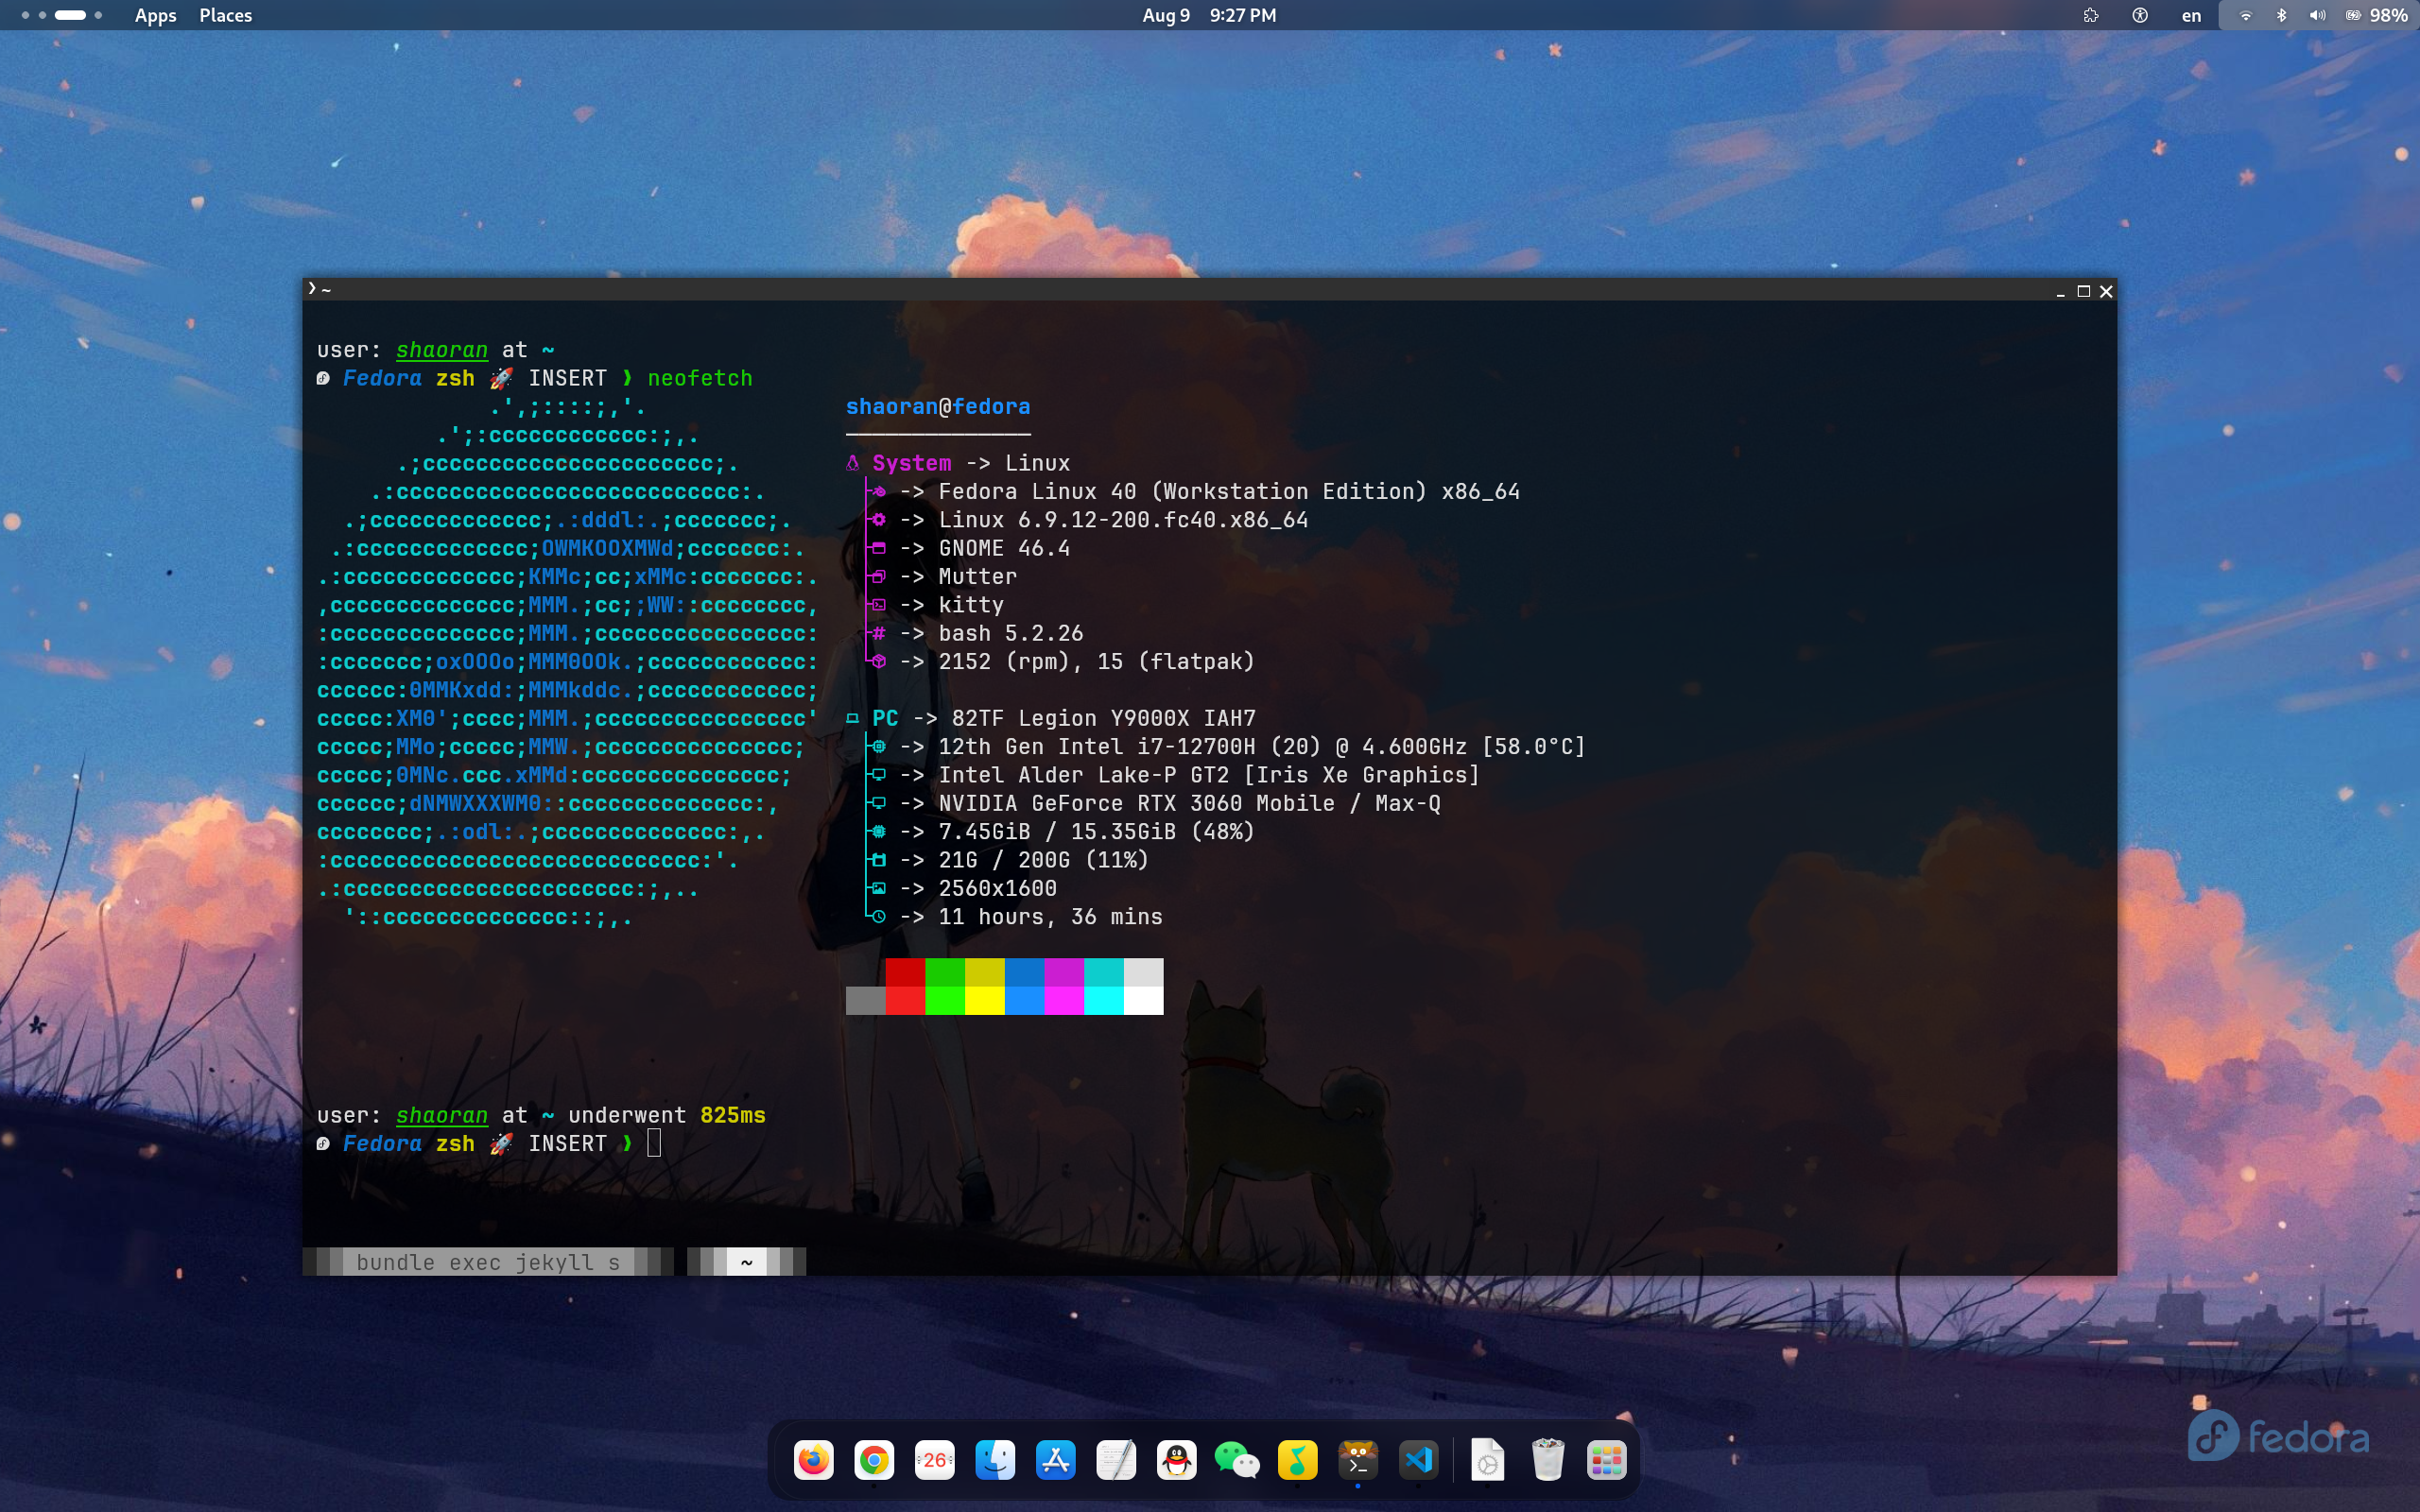2420x1512 pixels.
Task: Open the Finder-style file manager icon
Action: (995, 1460)
